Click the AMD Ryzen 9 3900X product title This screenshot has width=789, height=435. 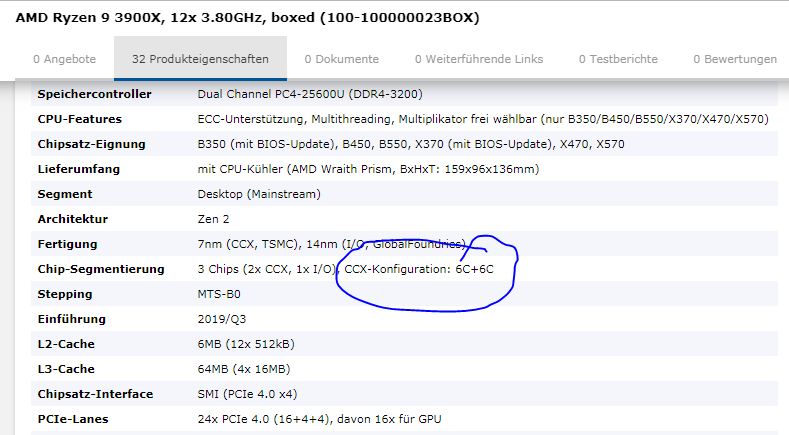[248, 18]
